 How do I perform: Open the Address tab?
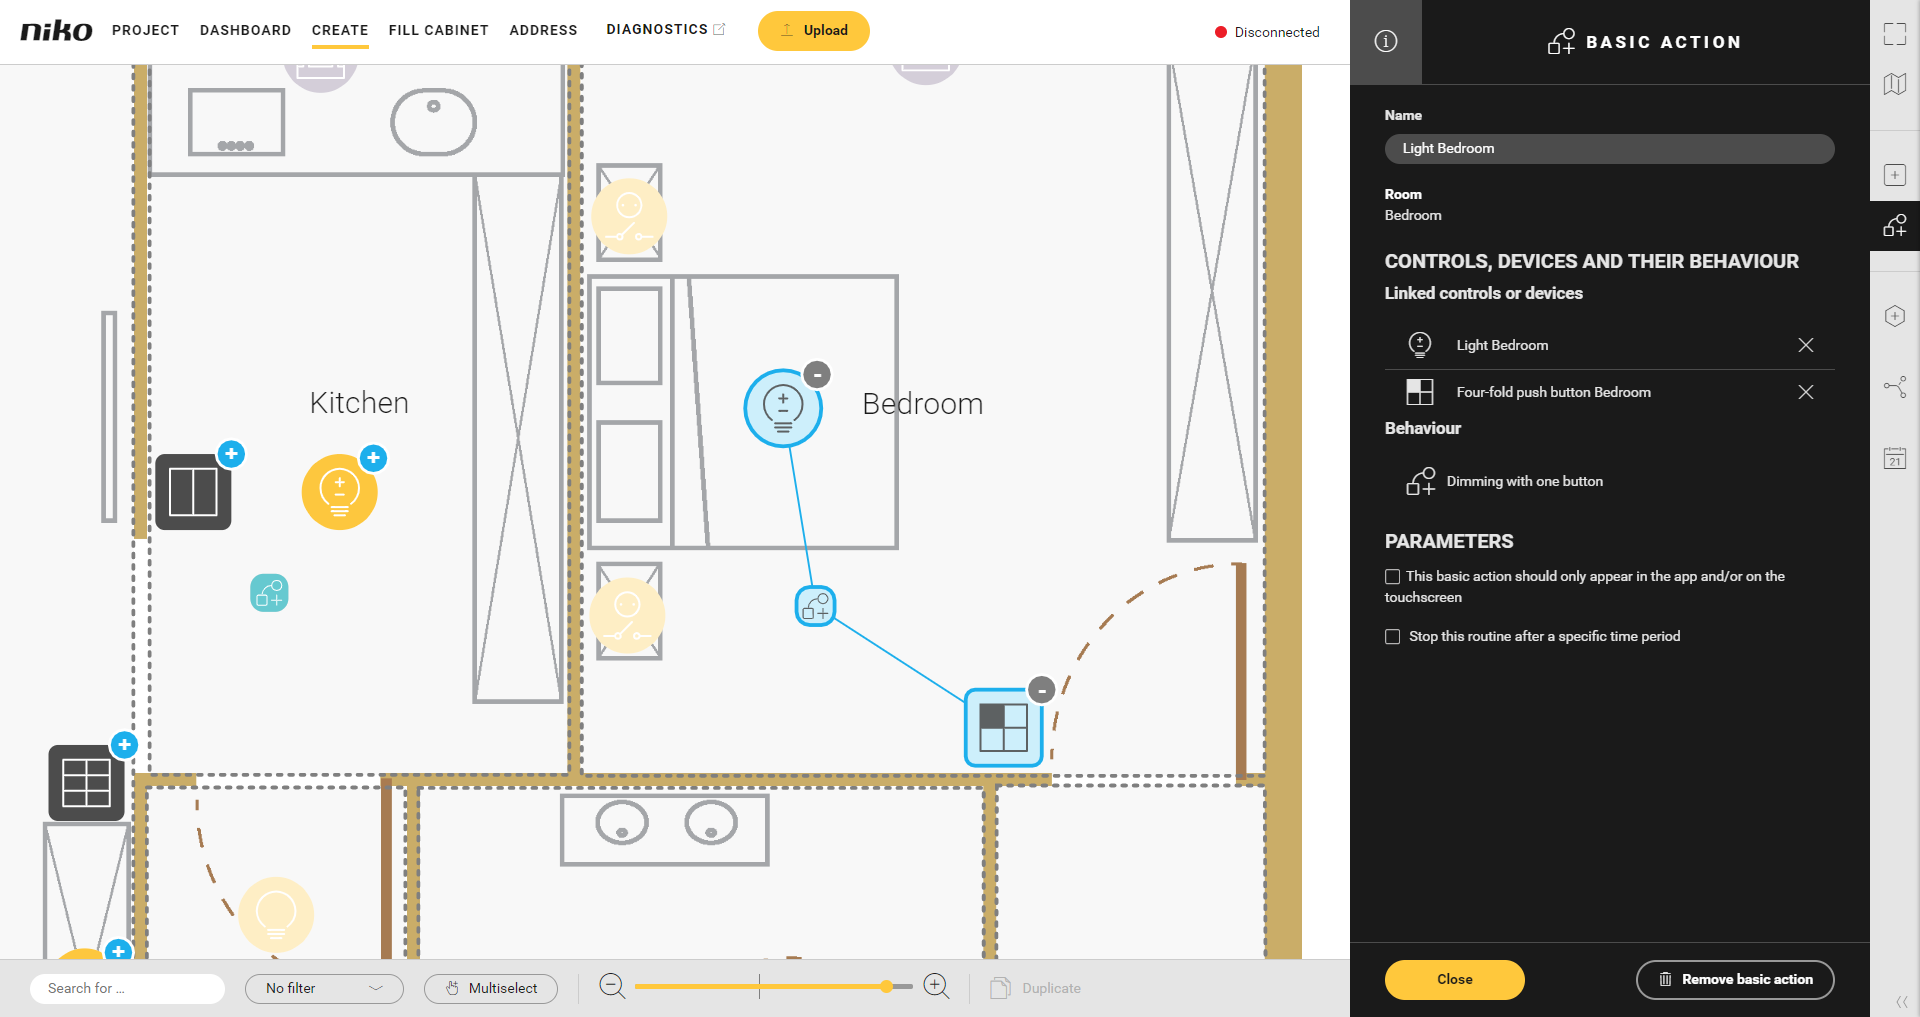544,30
